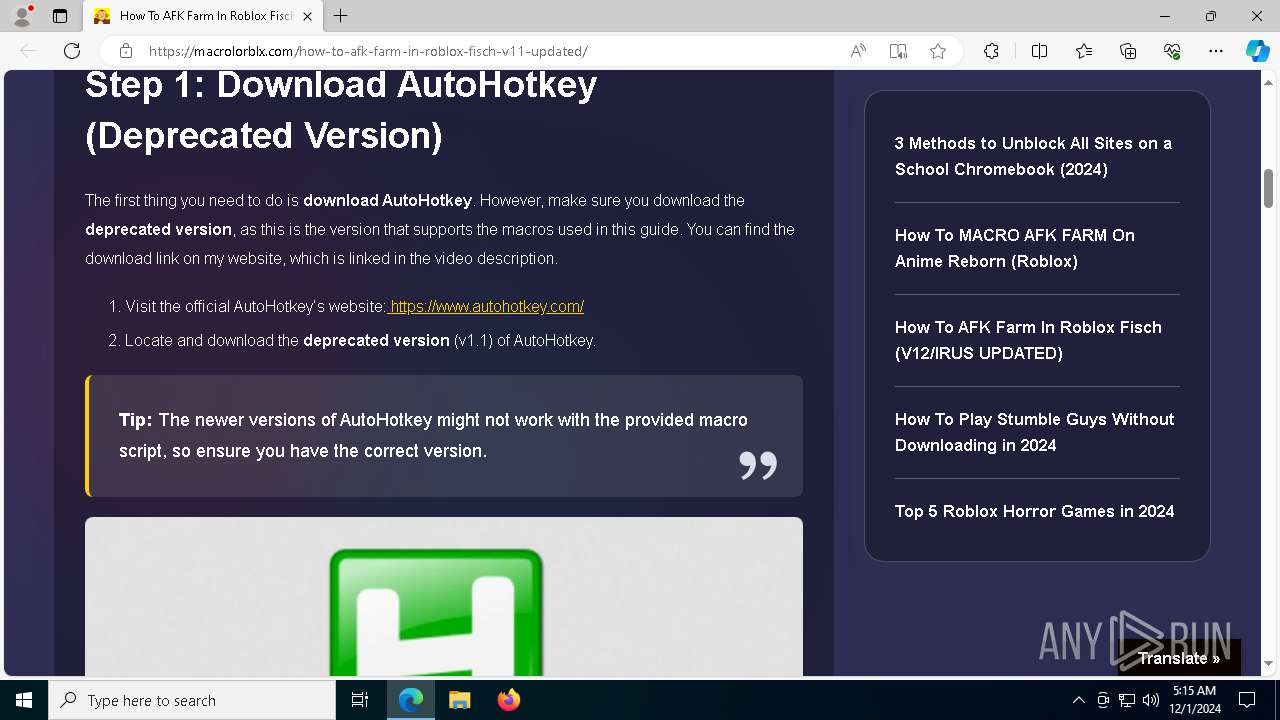
Task: Add this page to favorites star
Action: pos(938,51)
